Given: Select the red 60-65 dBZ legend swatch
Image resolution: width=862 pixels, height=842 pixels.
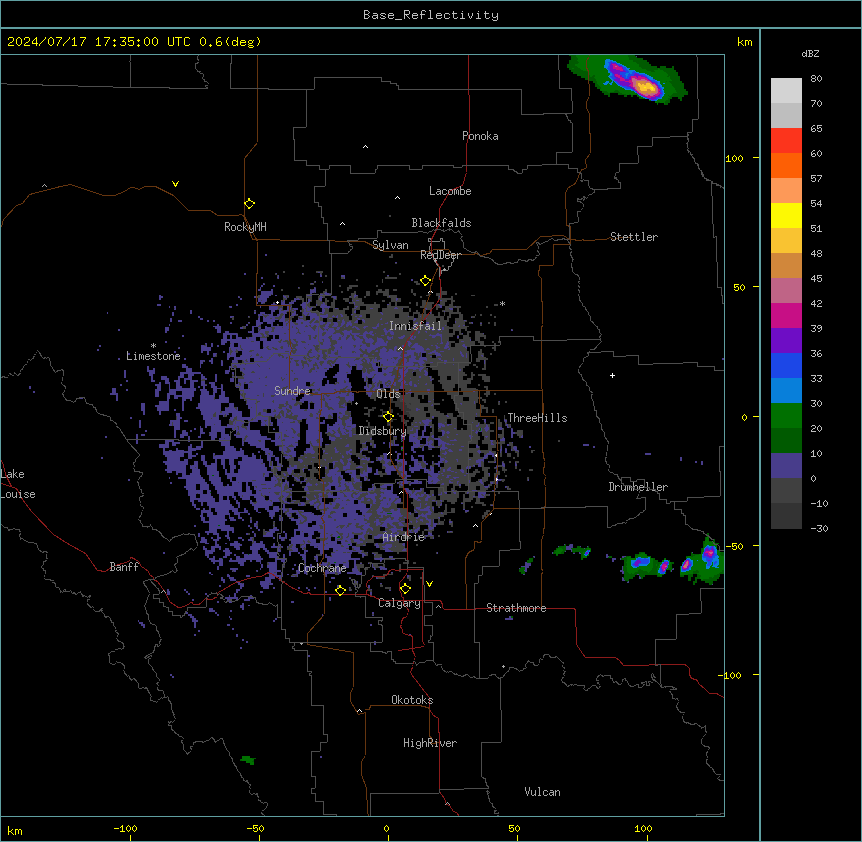Looking at the screenshot, I should point(786,140).
